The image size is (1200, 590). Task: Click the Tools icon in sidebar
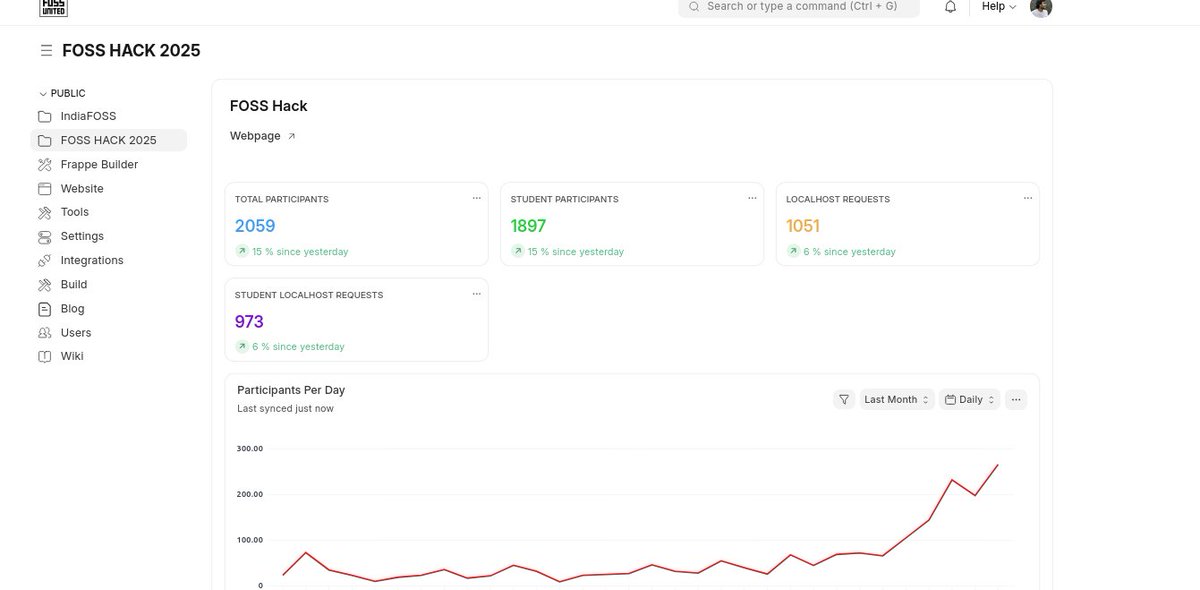click(x=44, y=212)
